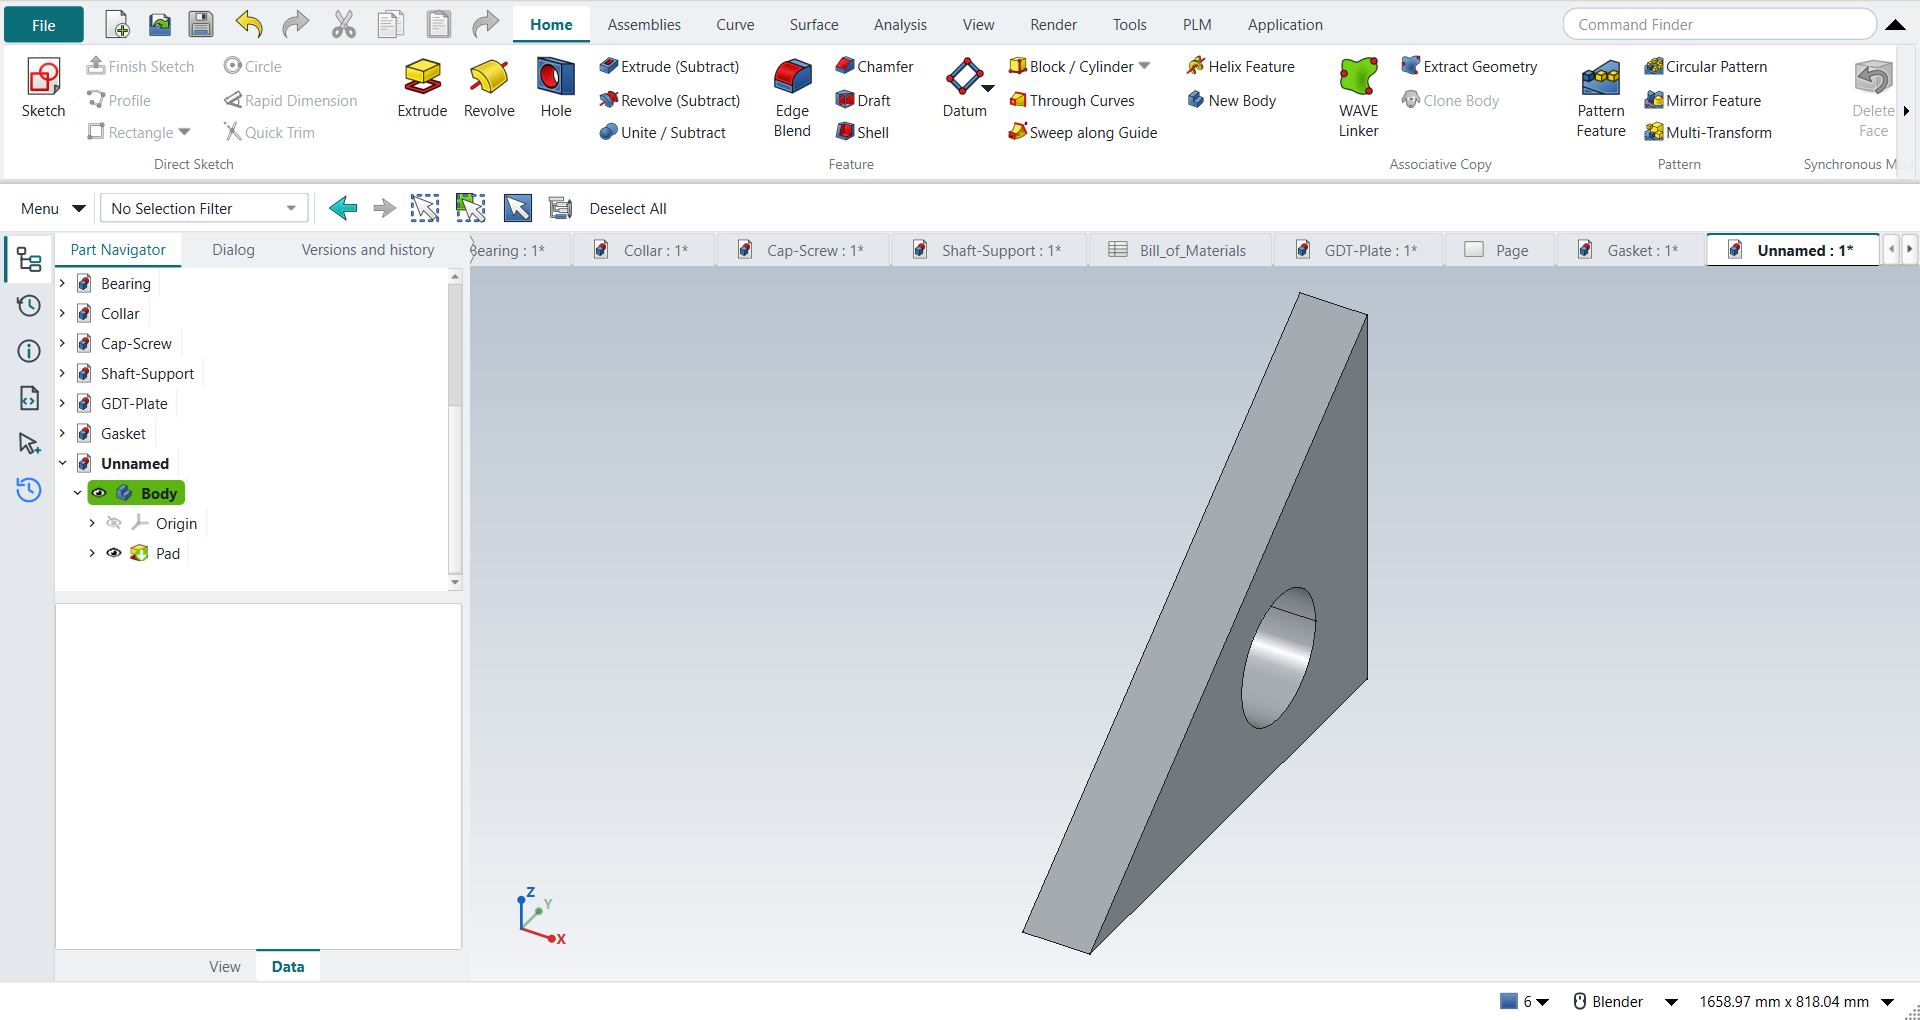Click the Save icon in toolbar
Screen dimensions: 1920x1020
201,25
